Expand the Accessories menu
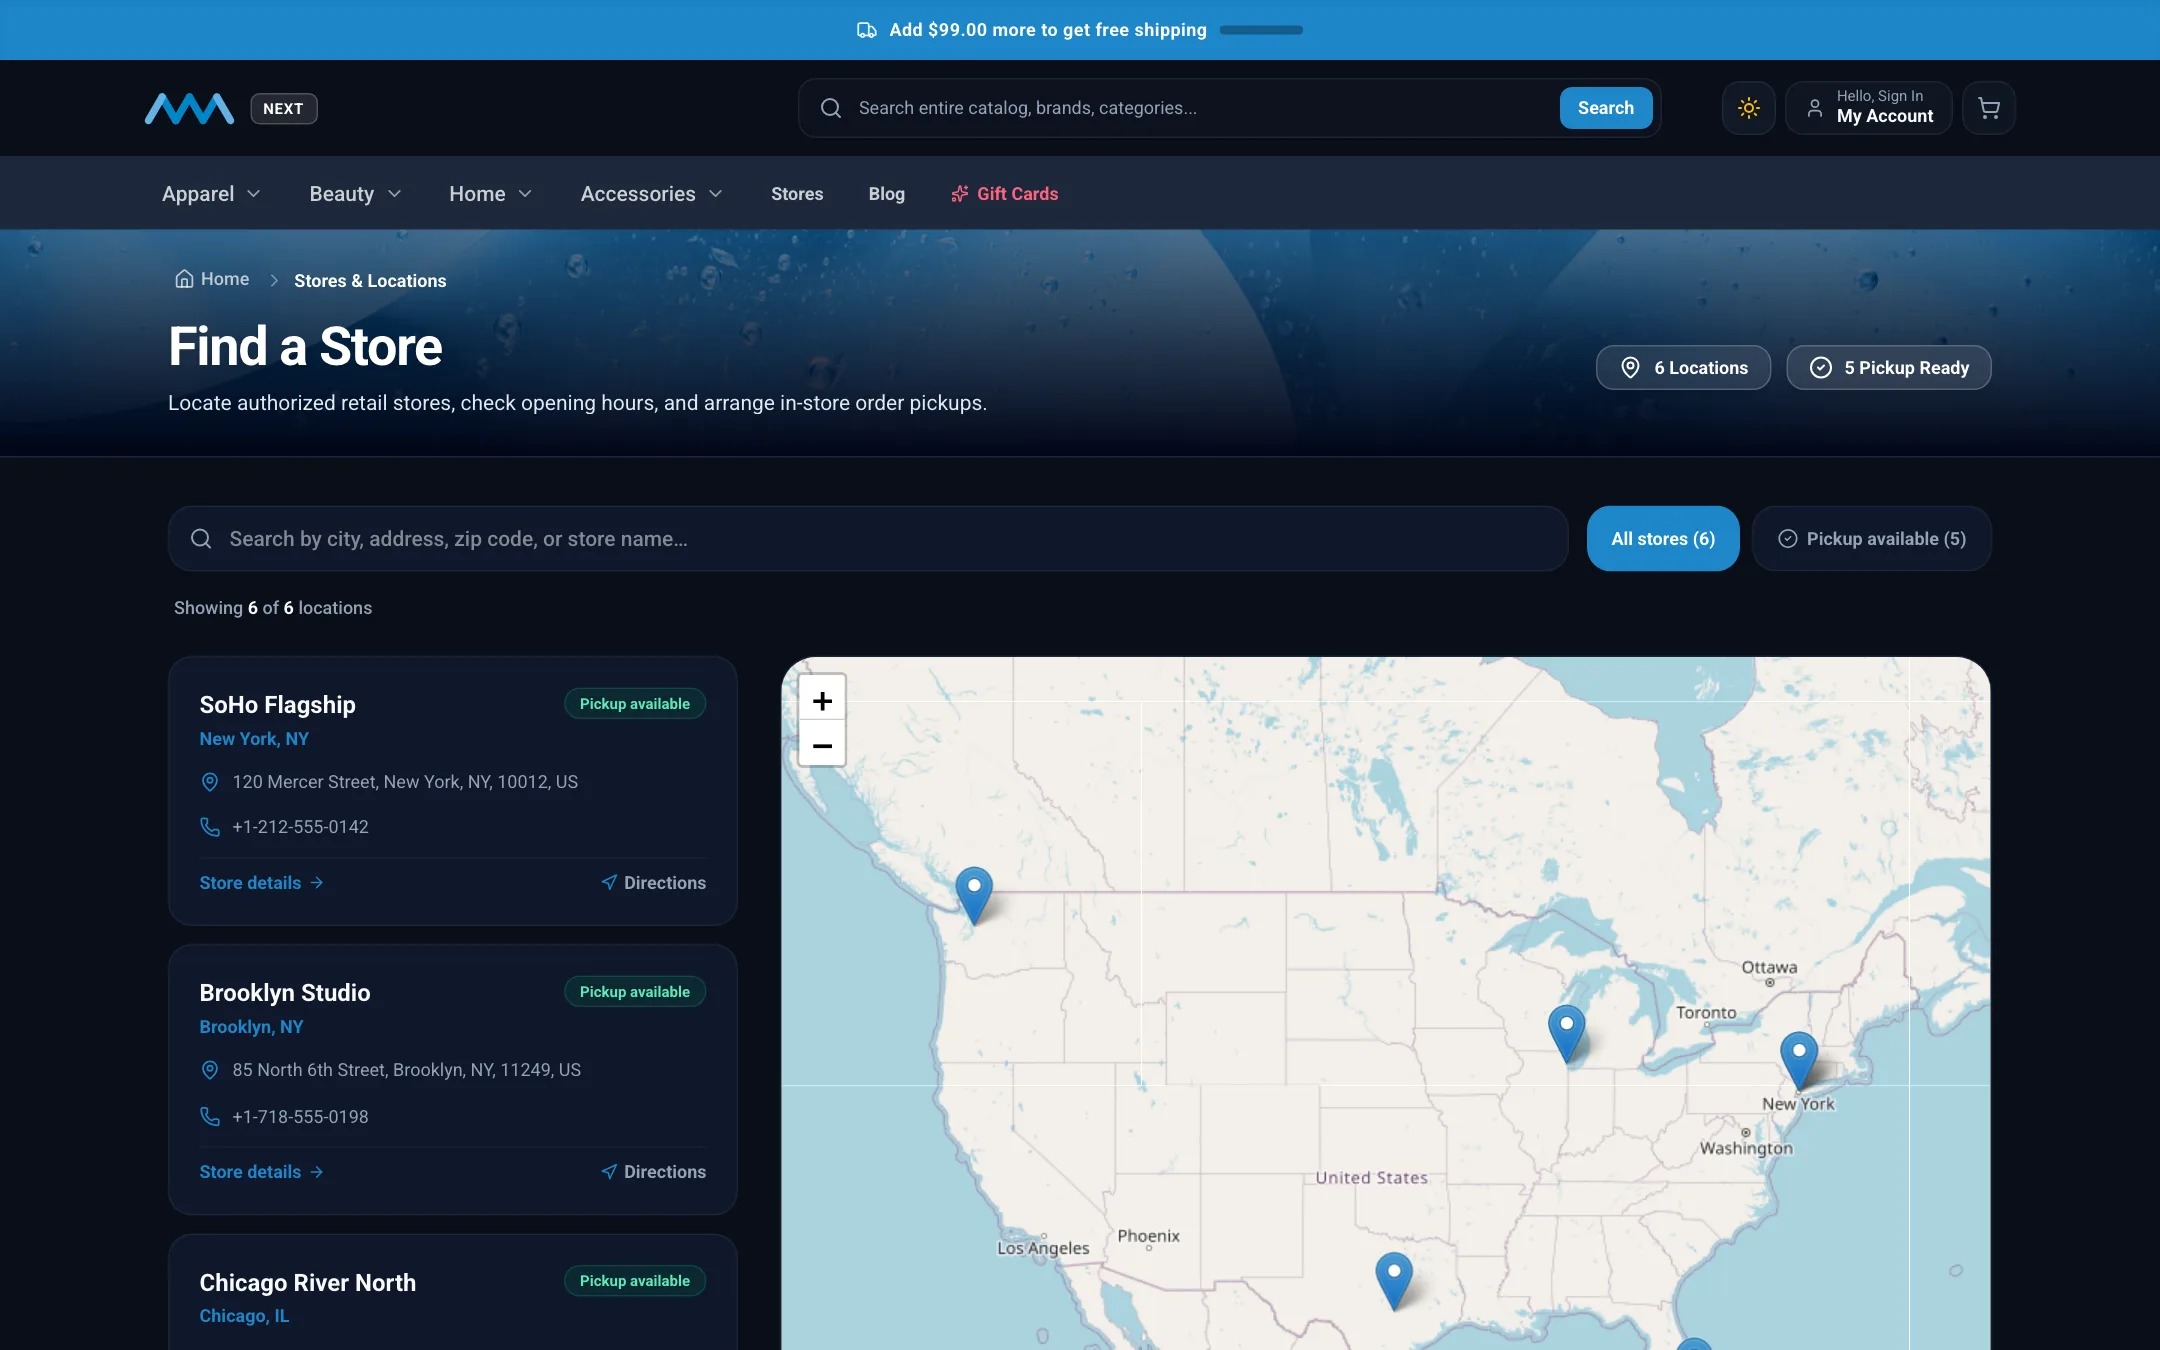Screen dimensions: 2160x1350 pyautogui.click(x=651, y=194)
